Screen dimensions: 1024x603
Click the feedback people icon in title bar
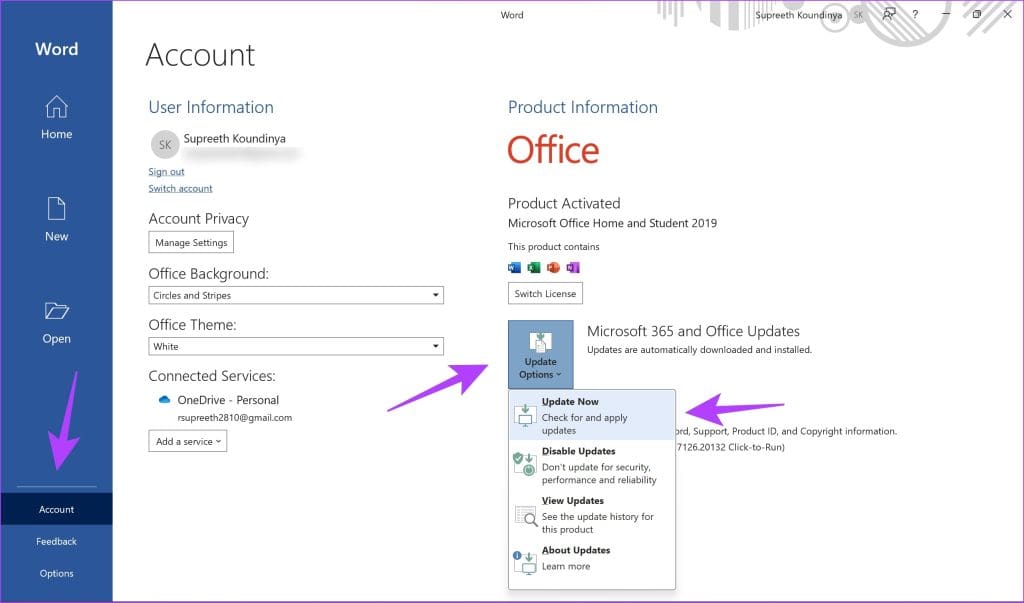[x=889, y=15]
